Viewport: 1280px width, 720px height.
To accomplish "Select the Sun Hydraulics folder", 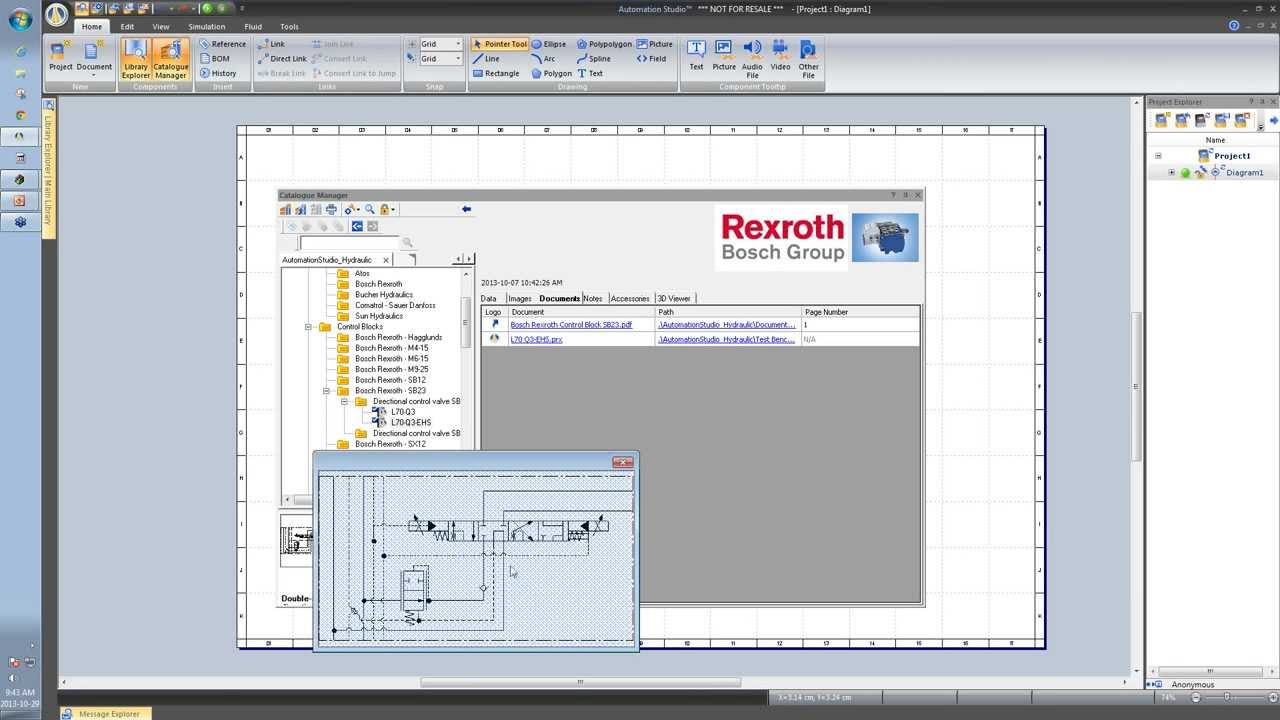I will tap(379, 316).
